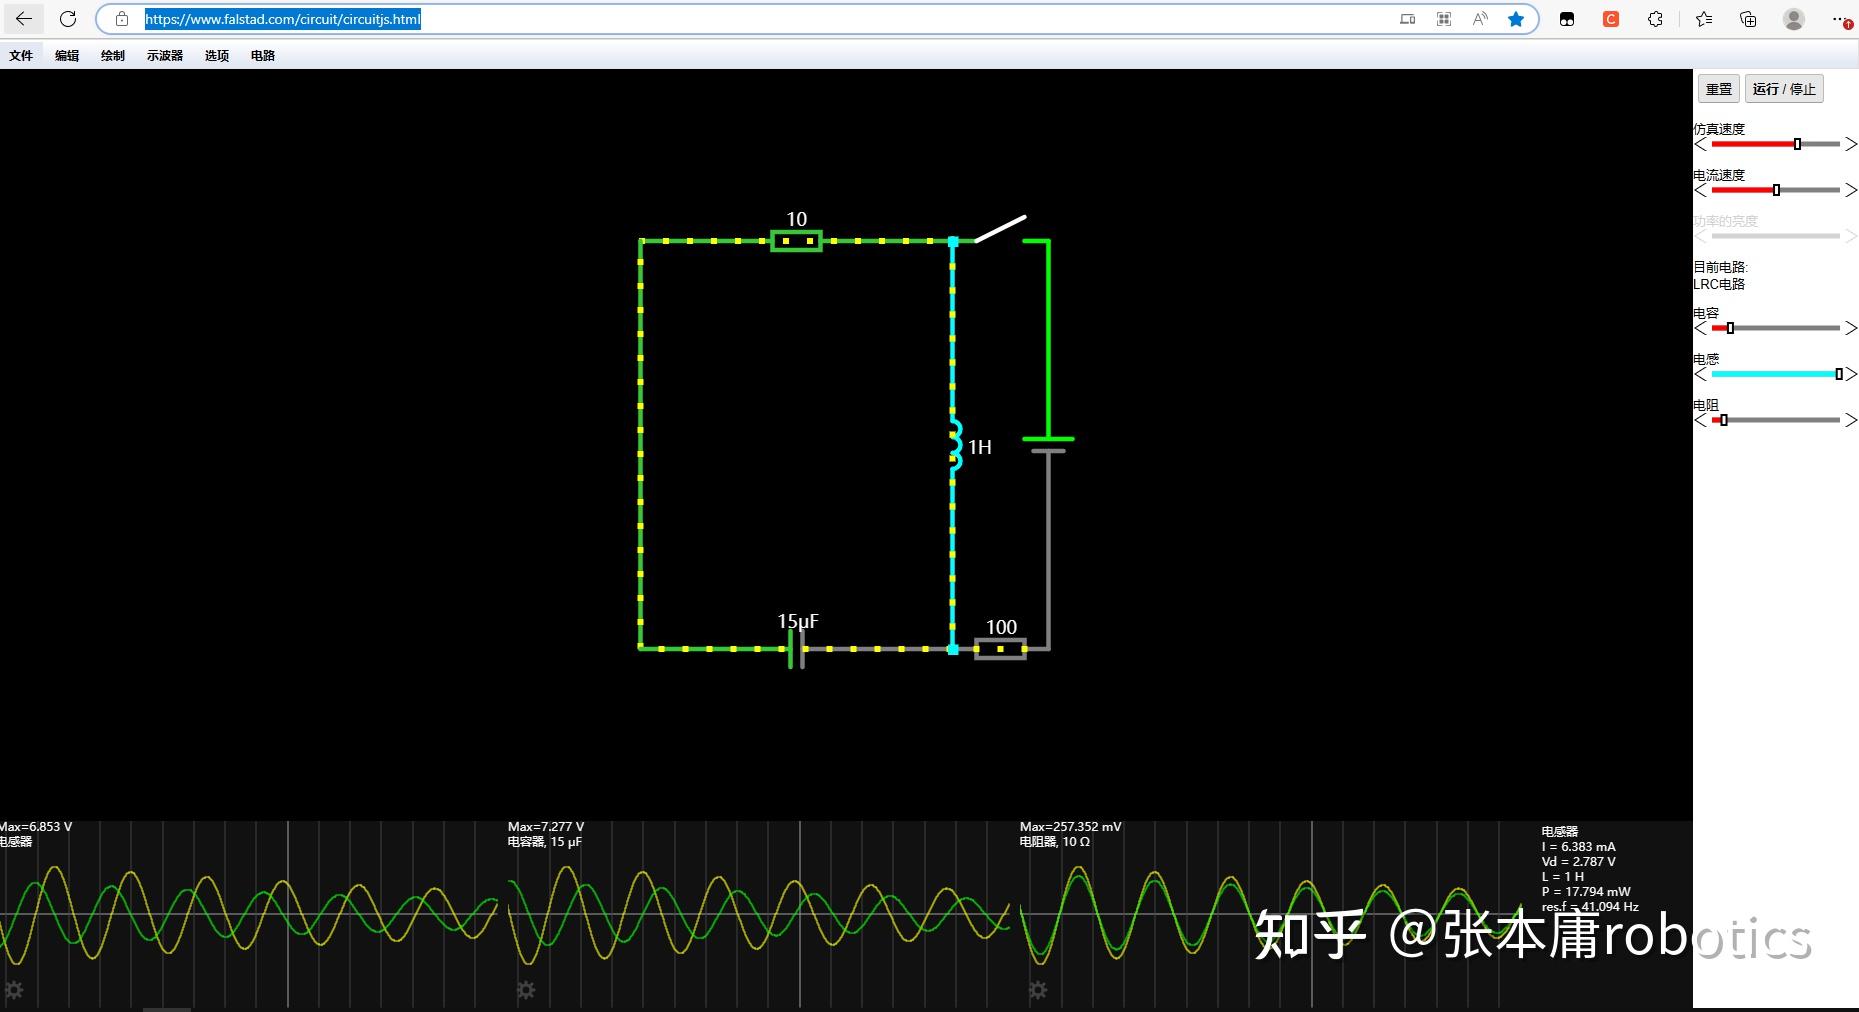The image size is (1859, 1012).
Task: Toggle simulation with the 运行/停止 button
Action: pyautogui.click(x=1783, y=88)
